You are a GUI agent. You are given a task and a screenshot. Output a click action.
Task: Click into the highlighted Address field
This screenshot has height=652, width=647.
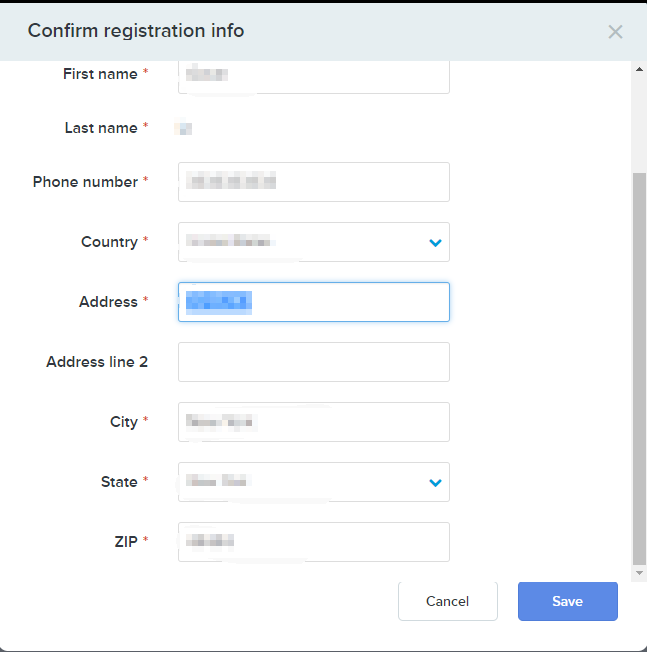click(x=313, y=302)
